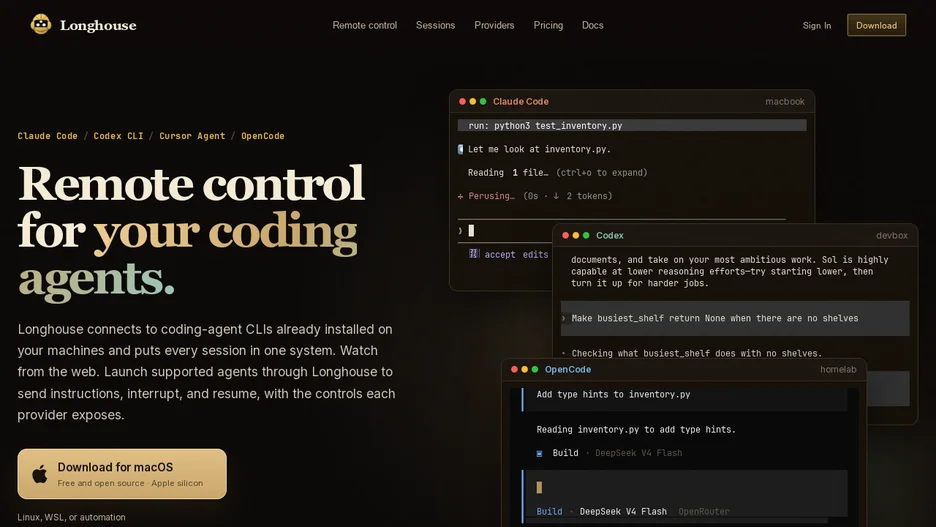Click yellow minimize dot on OpenCode window
Viewport: 936px width, 527px height.
525,369
